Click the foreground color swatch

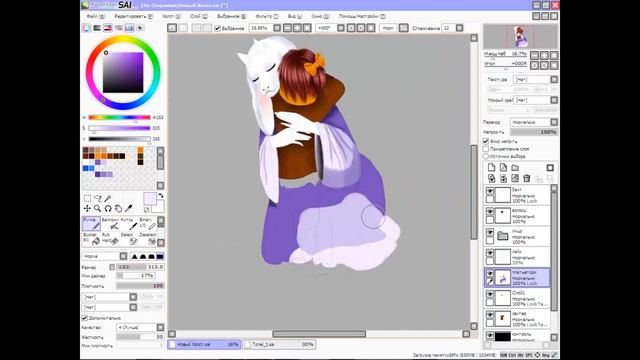point(150,199)
